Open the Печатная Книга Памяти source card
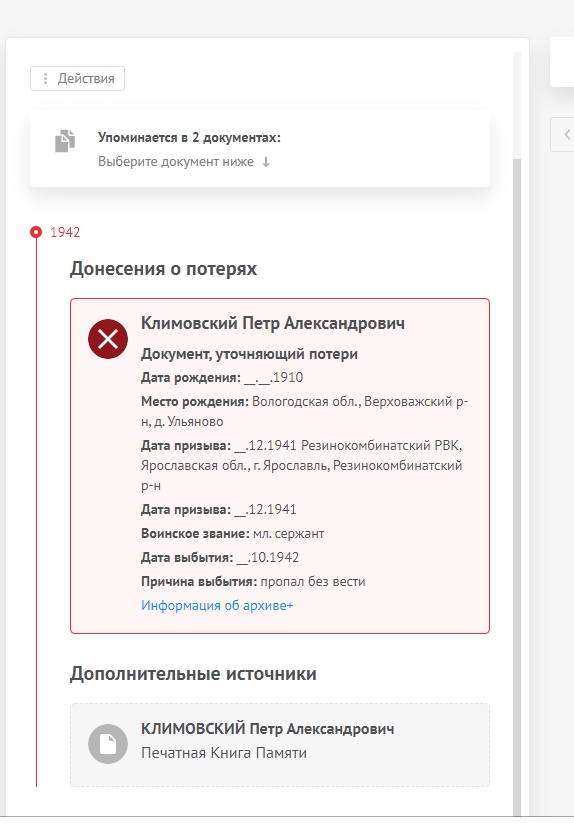 [x=280, y=745]
